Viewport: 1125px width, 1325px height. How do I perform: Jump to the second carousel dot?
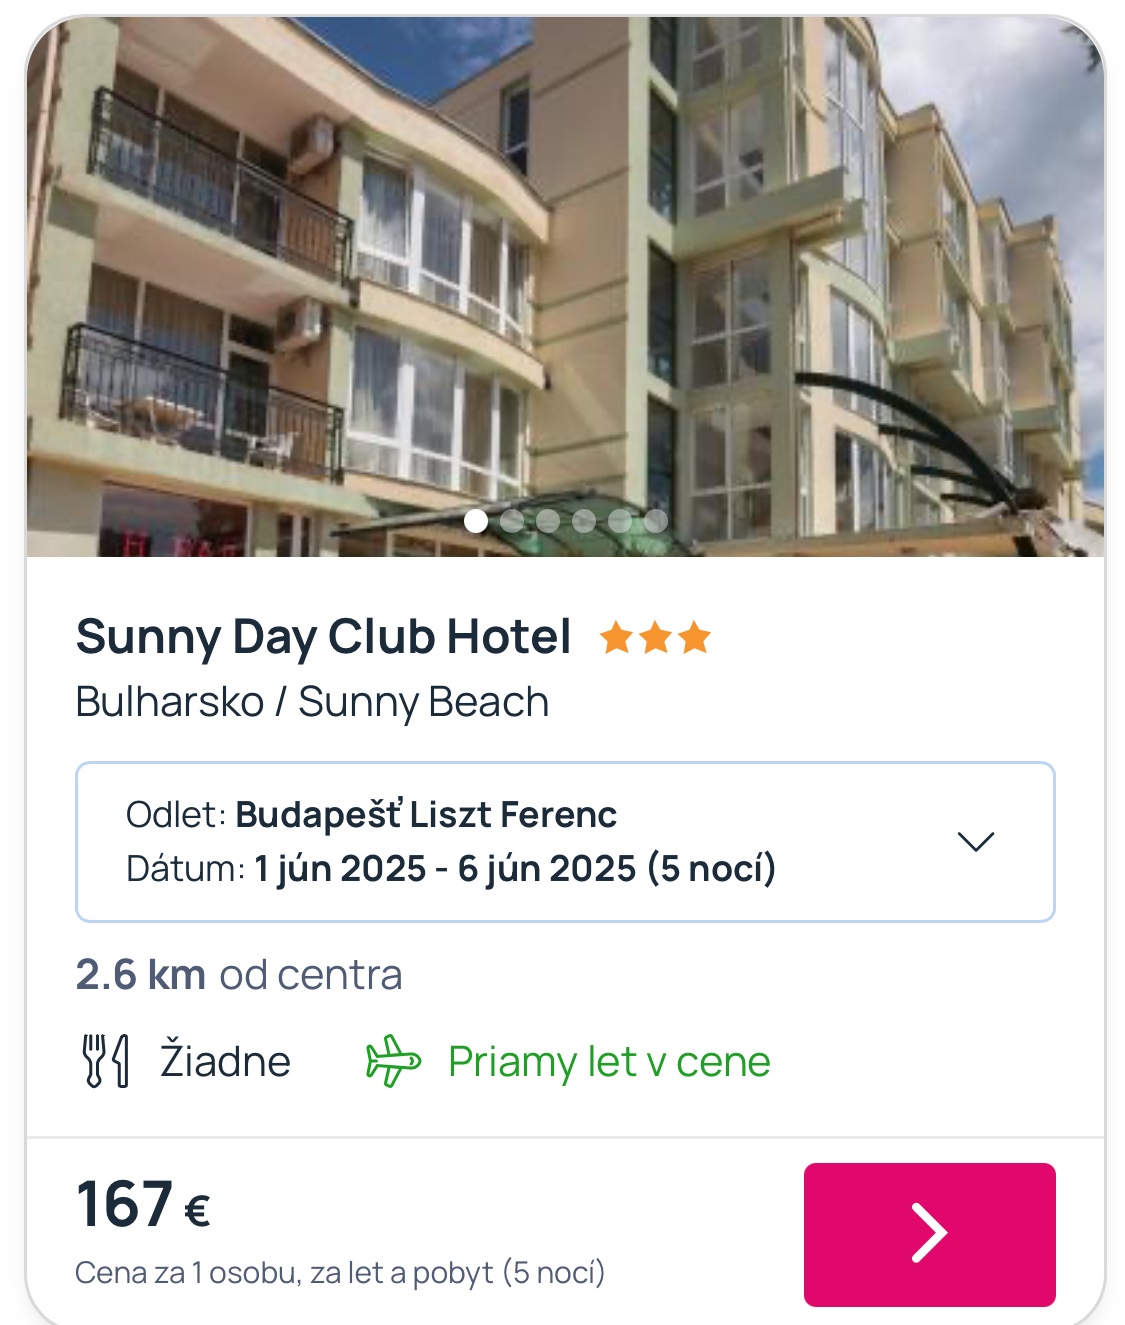[512, 521]
